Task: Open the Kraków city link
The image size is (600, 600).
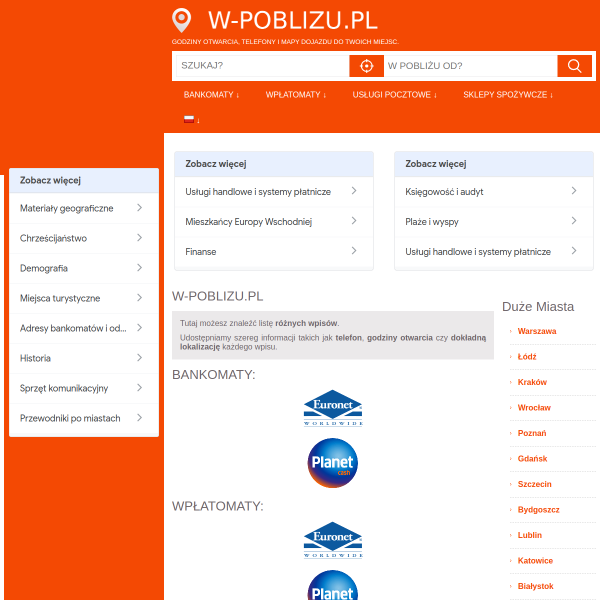Action: 532,382
